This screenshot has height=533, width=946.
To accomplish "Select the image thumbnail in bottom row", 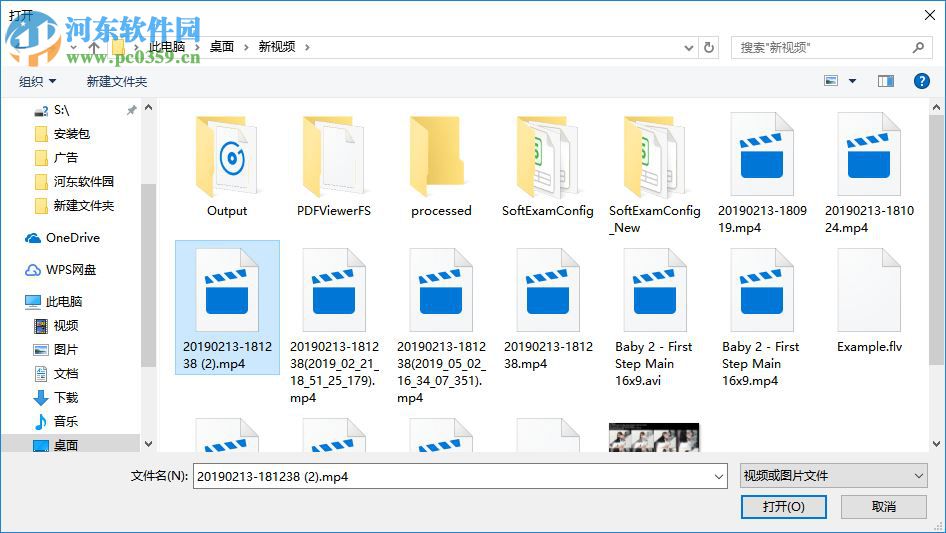I will tap(654, 437).
